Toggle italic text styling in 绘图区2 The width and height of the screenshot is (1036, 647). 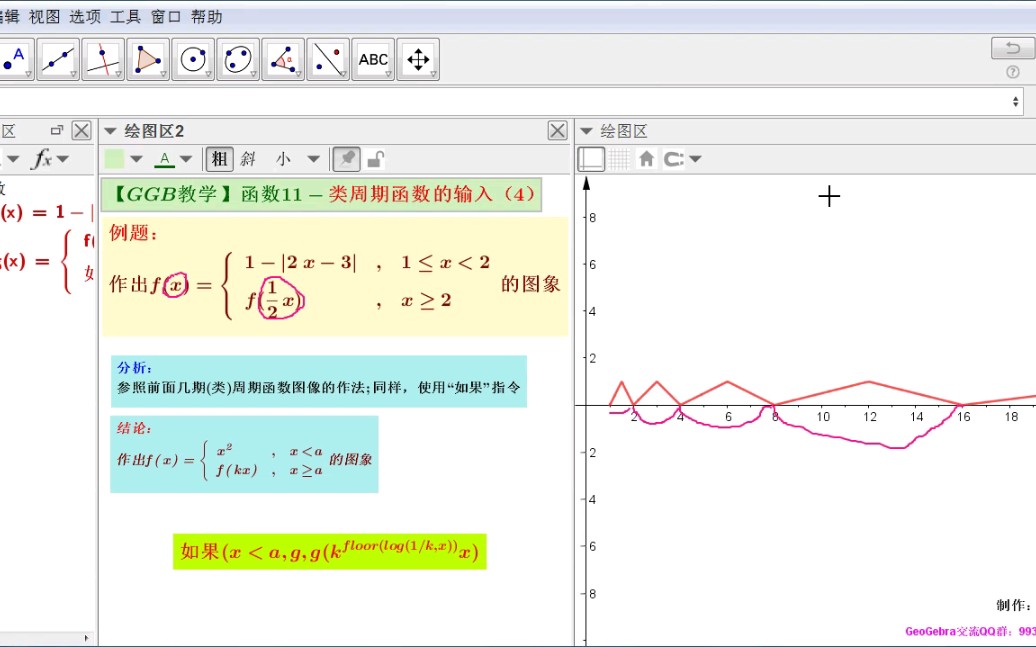pos(246,158)
